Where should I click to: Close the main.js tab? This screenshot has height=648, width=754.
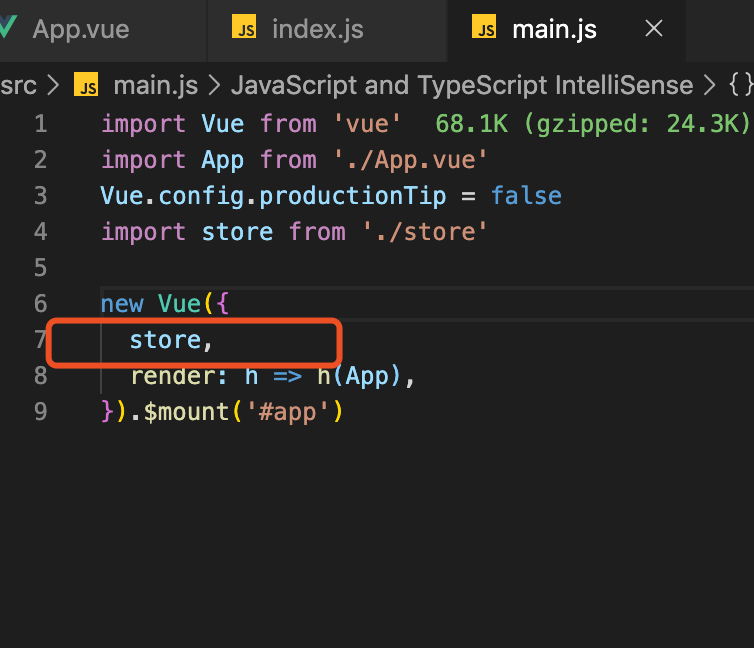[653, 28]
